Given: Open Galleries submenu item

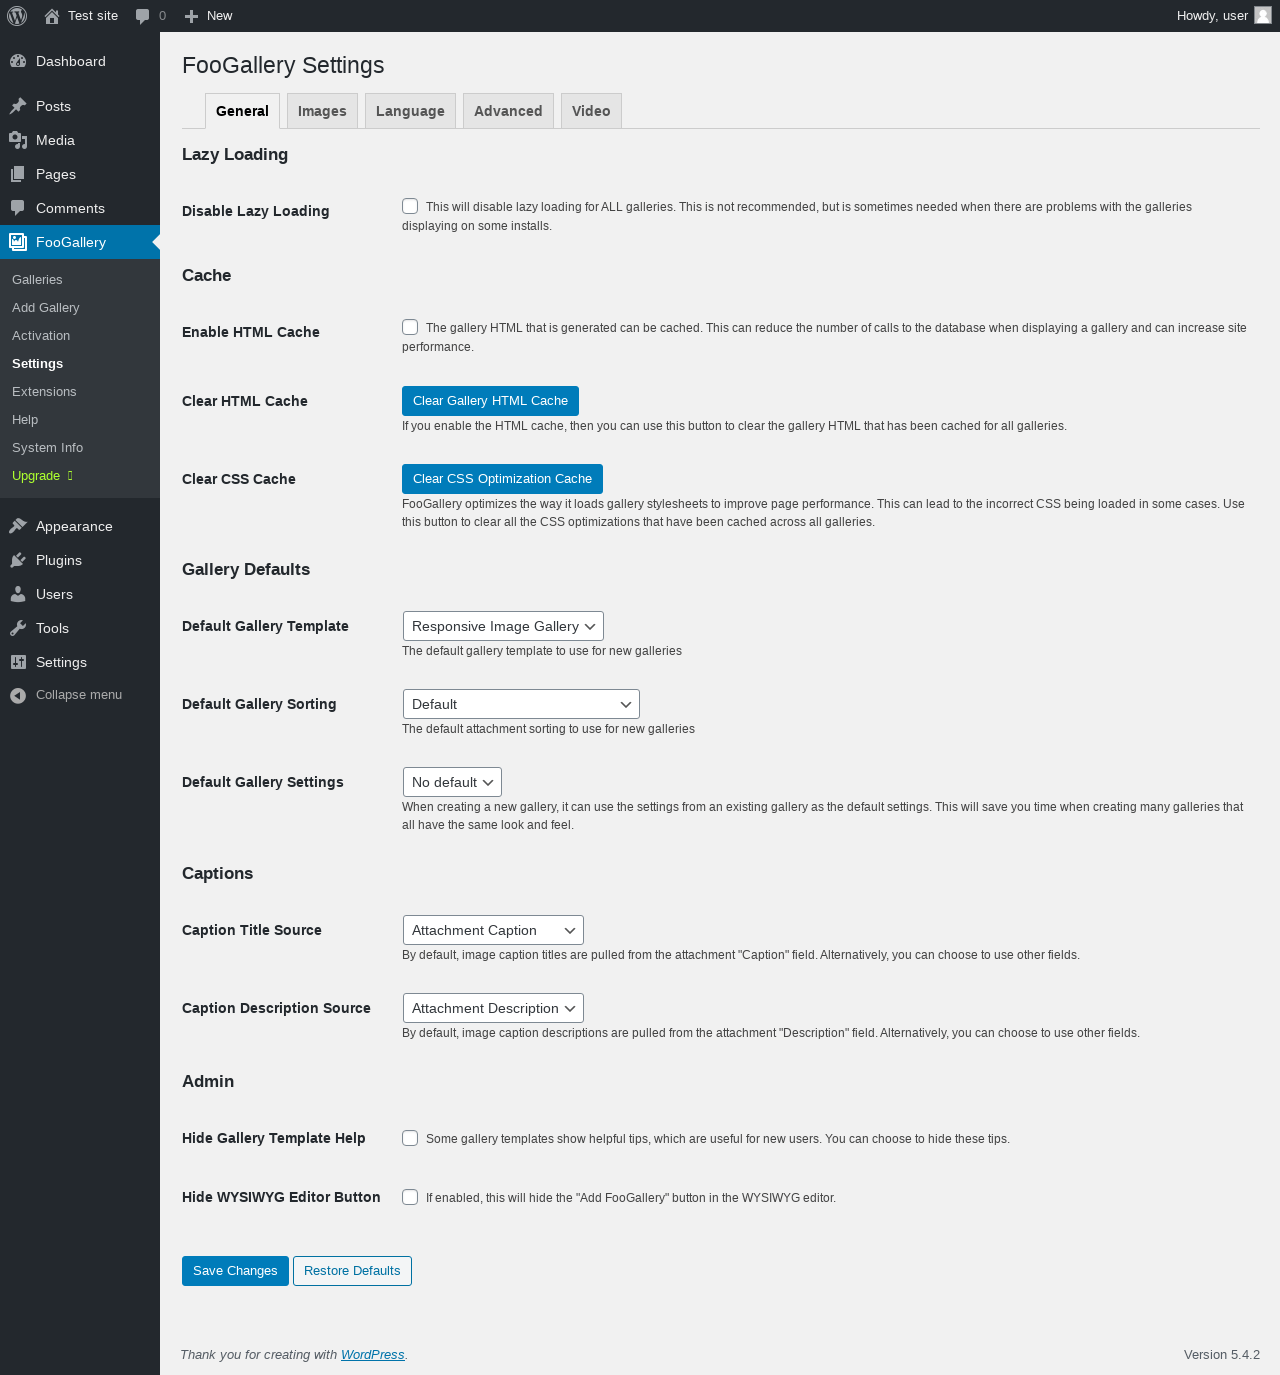Looking at the screenshot, I should point(37,280).
